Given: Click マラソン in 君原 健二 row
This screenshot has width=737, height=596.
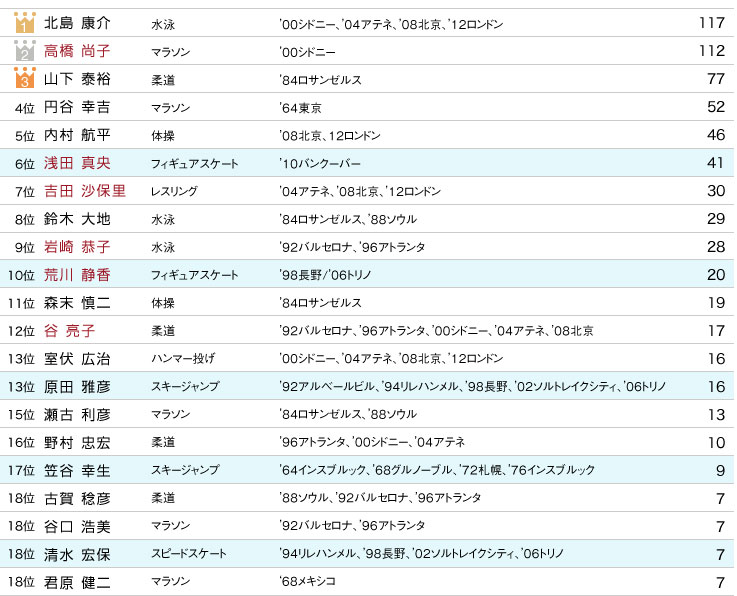Looking at the screenshot, I should (170, 582).
